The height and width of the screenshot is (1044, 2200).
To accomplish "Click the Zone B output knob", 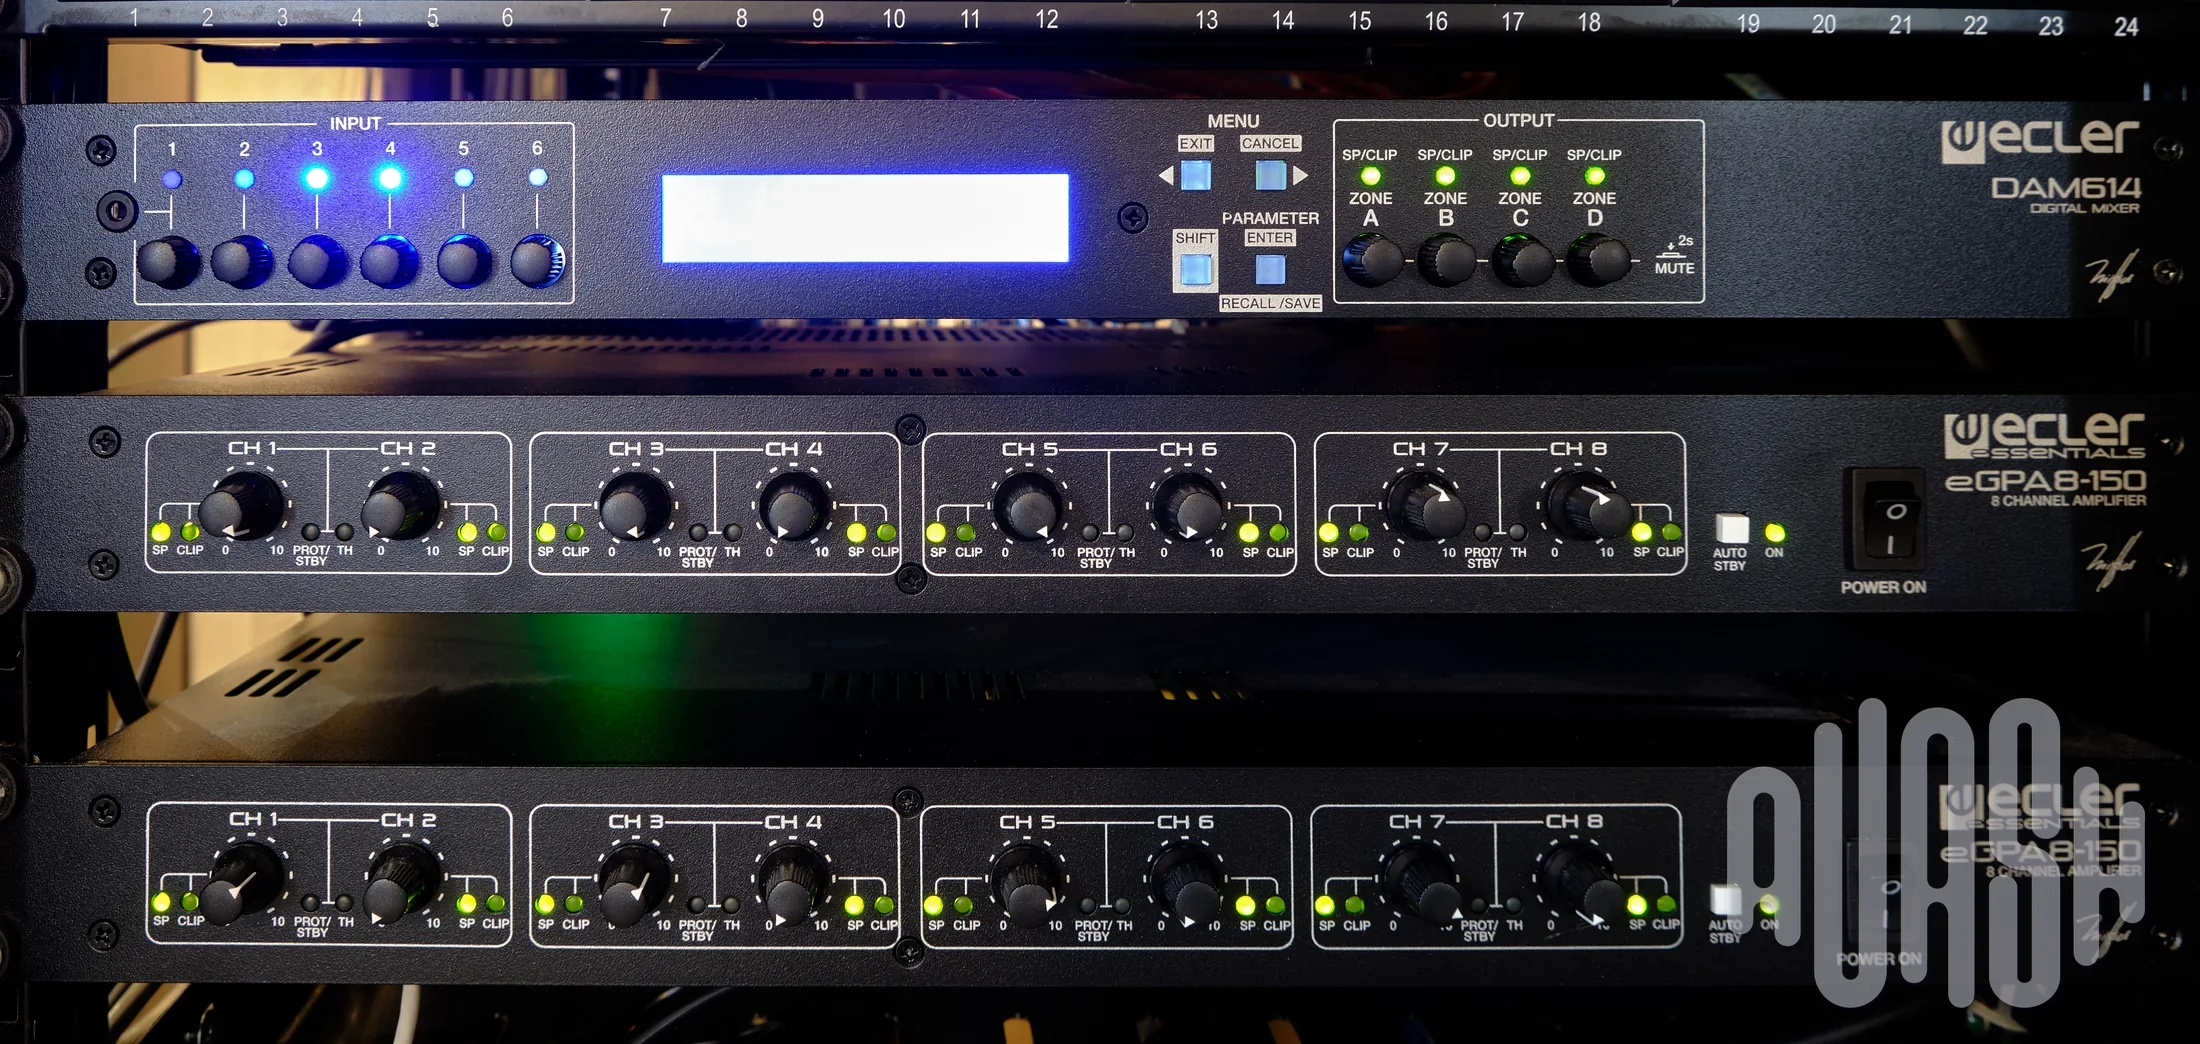I will pos(1446,261).
